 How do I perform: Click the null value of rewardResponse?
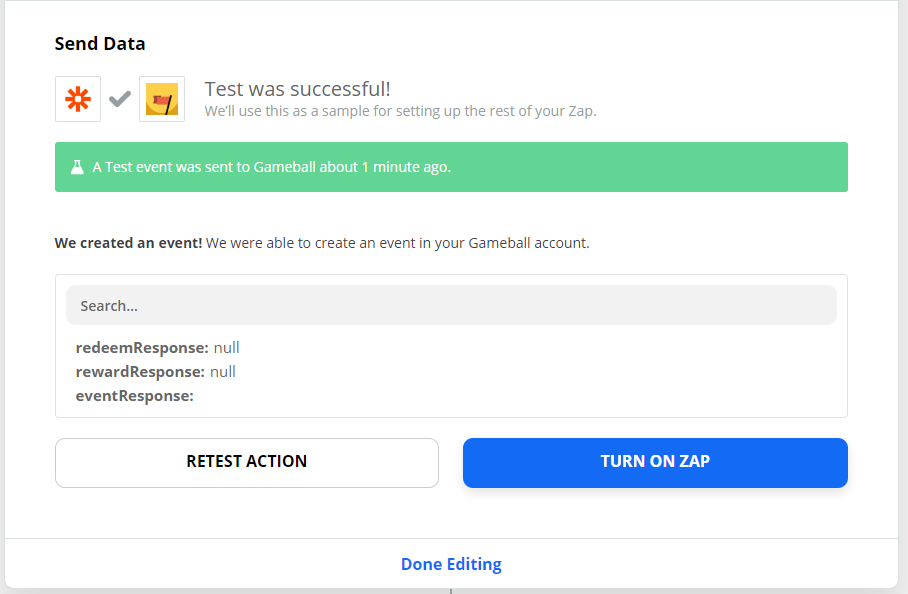coord(223,372)
